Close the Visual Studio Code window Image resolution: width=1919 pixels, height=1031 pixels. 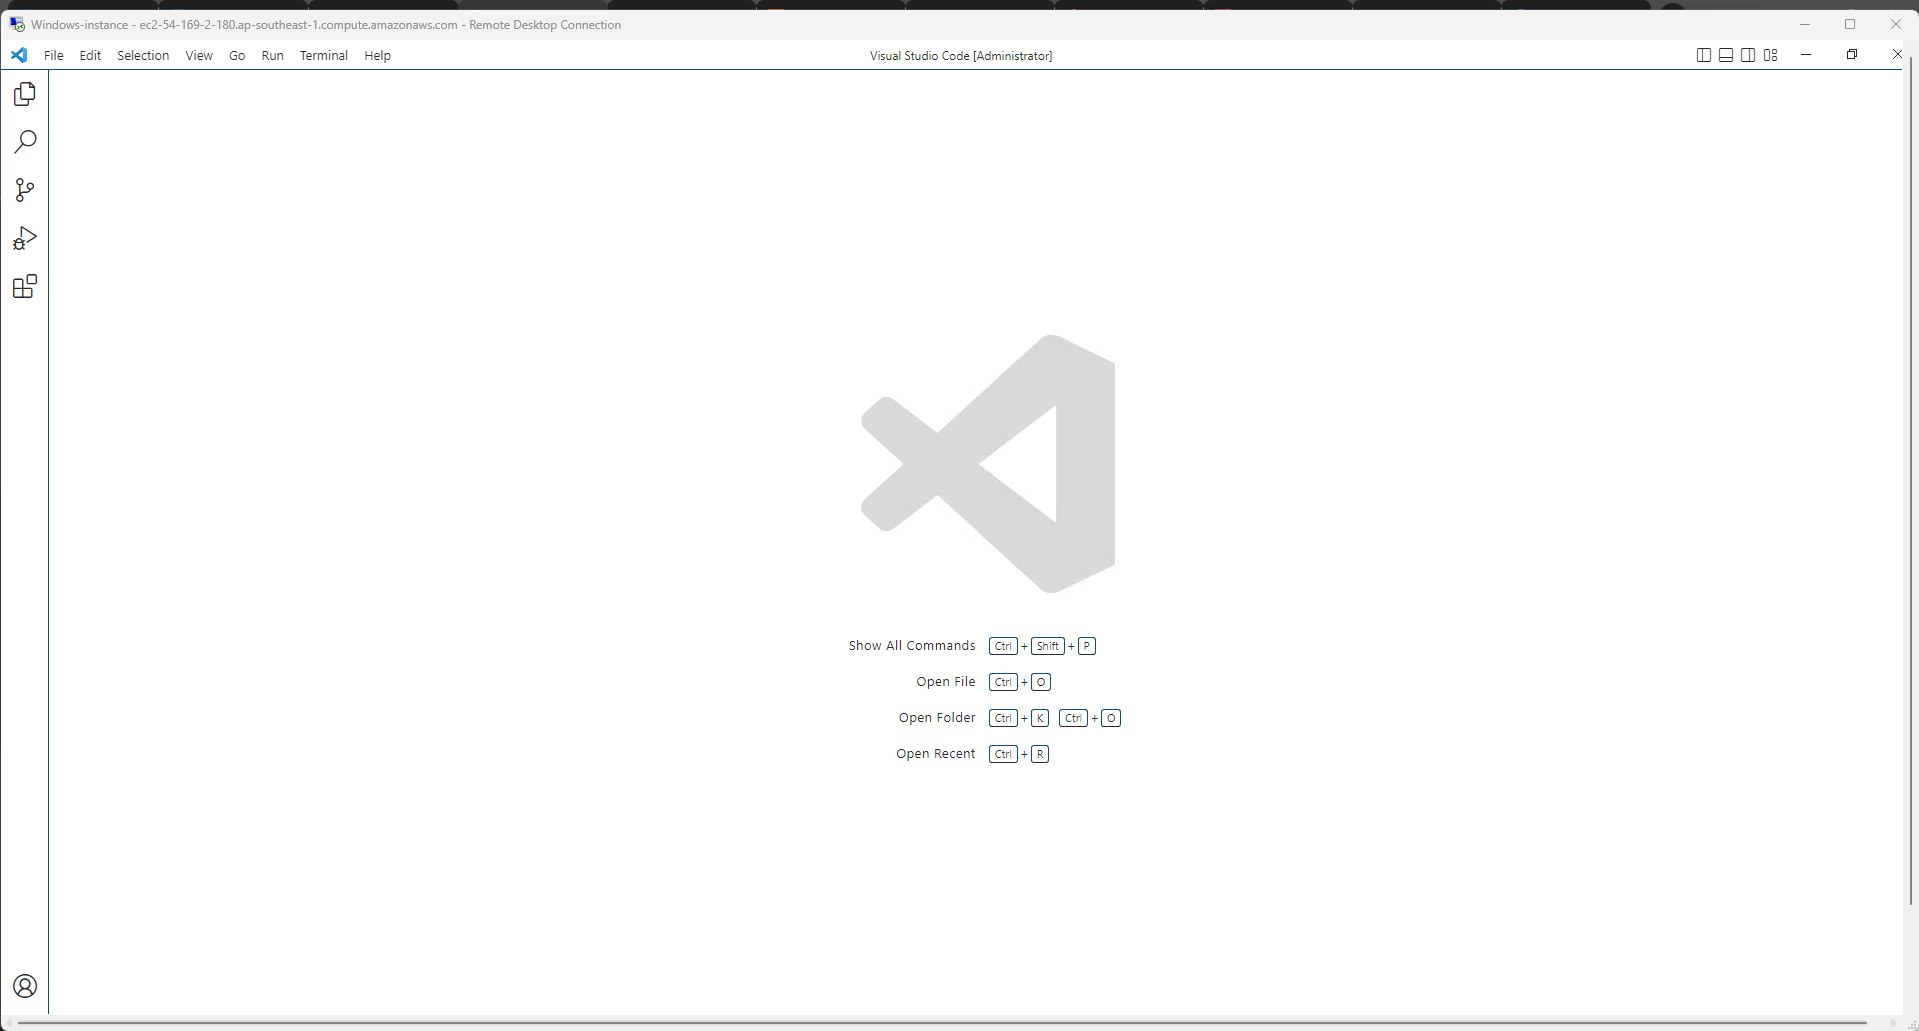point(1897,55)
